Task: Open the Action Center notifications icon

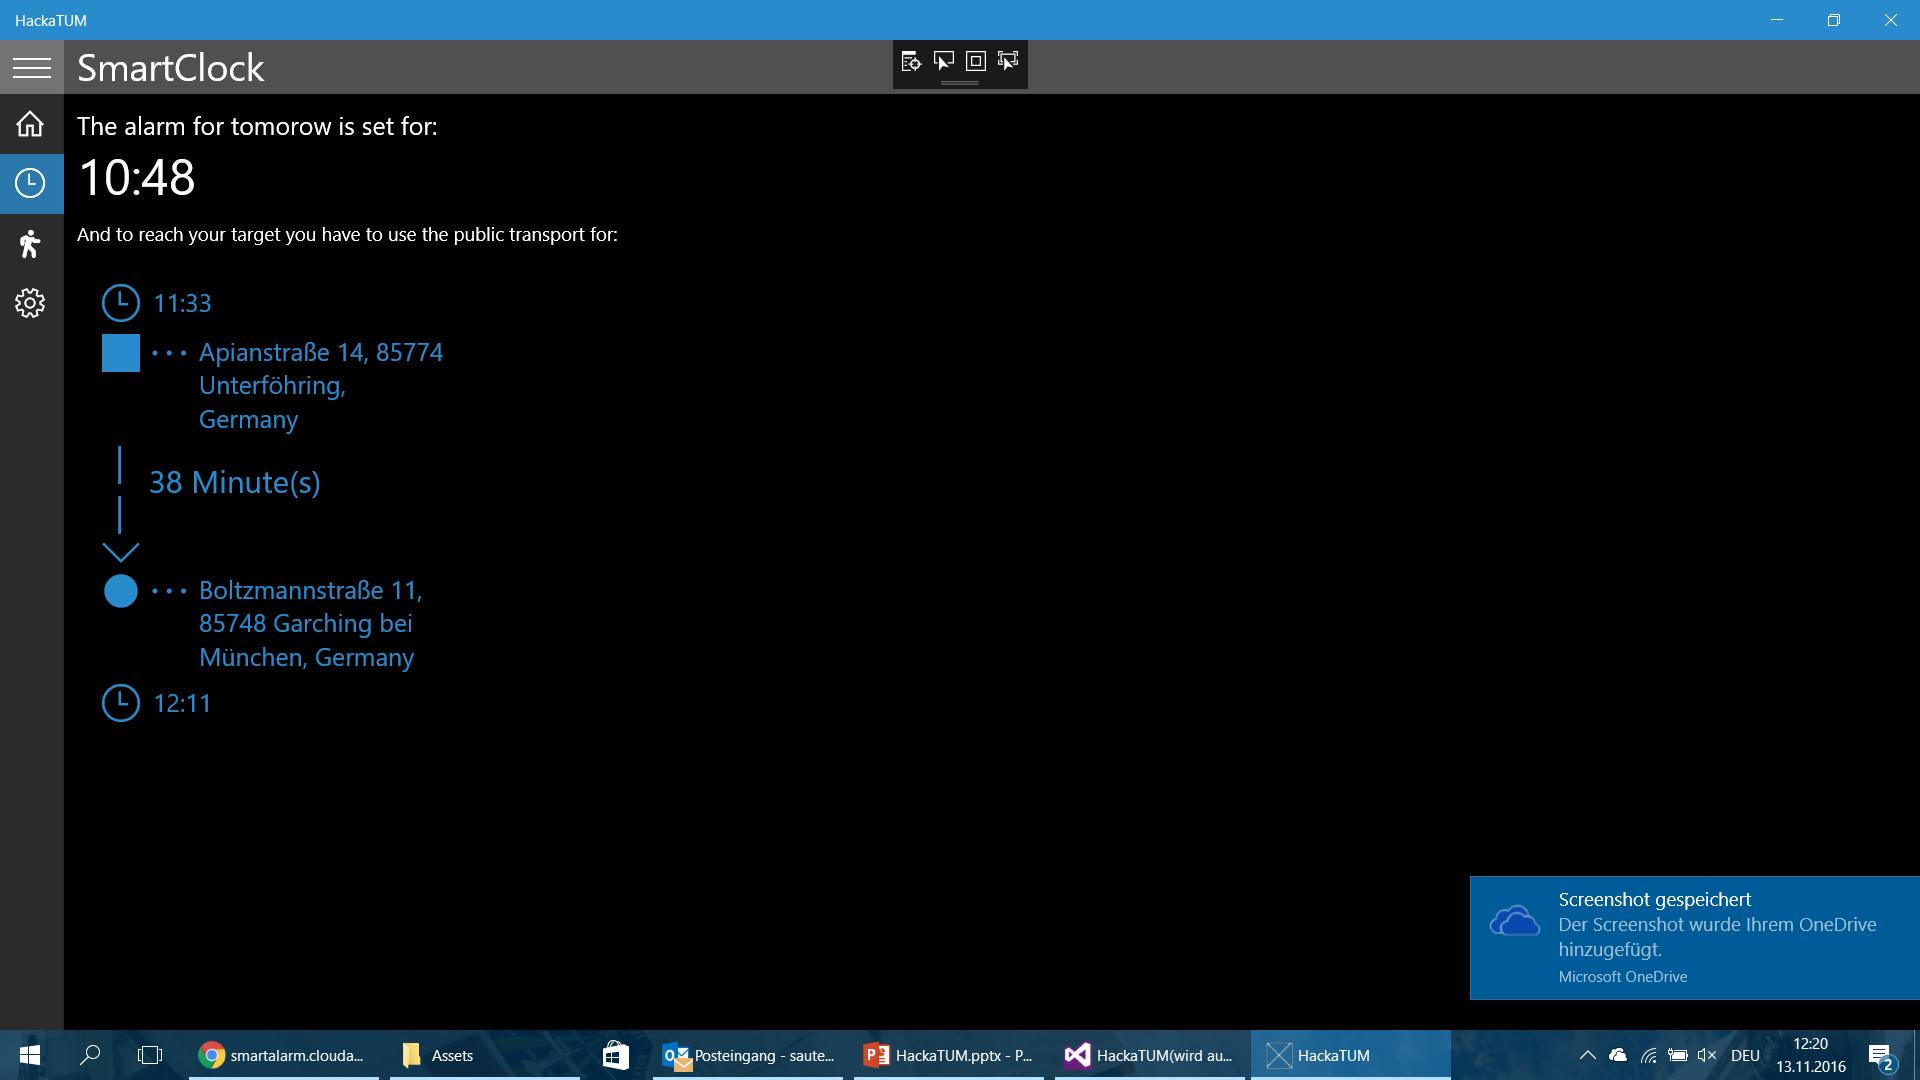Action: (1880, 1056)
